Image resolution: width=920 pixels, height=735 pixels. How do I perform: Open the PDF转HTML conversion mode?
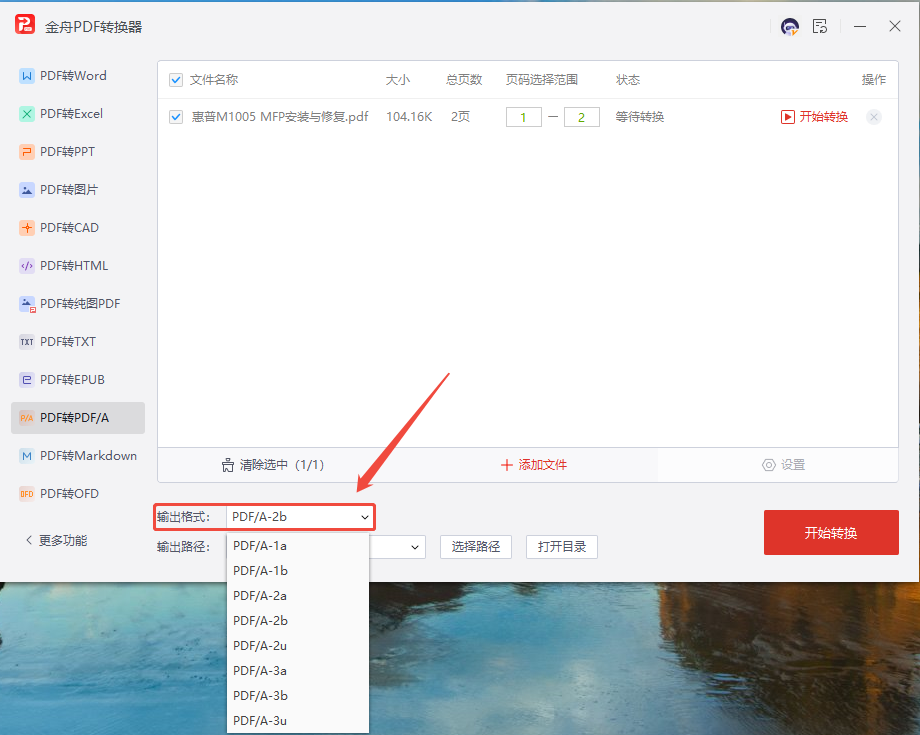78,266
